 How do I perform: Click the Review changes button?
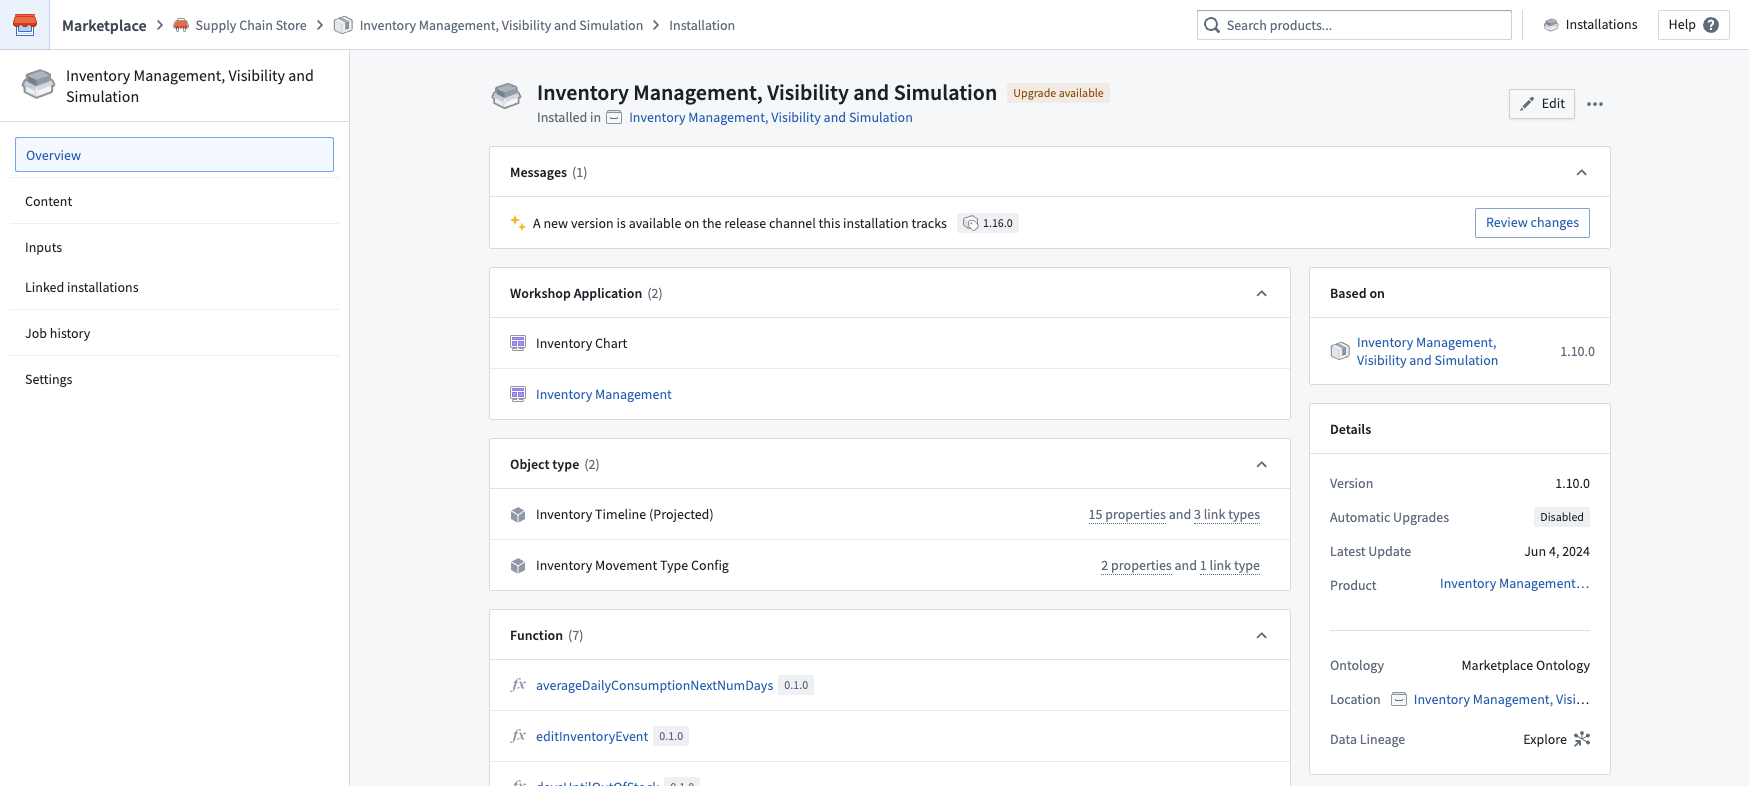coord(1532,223)
